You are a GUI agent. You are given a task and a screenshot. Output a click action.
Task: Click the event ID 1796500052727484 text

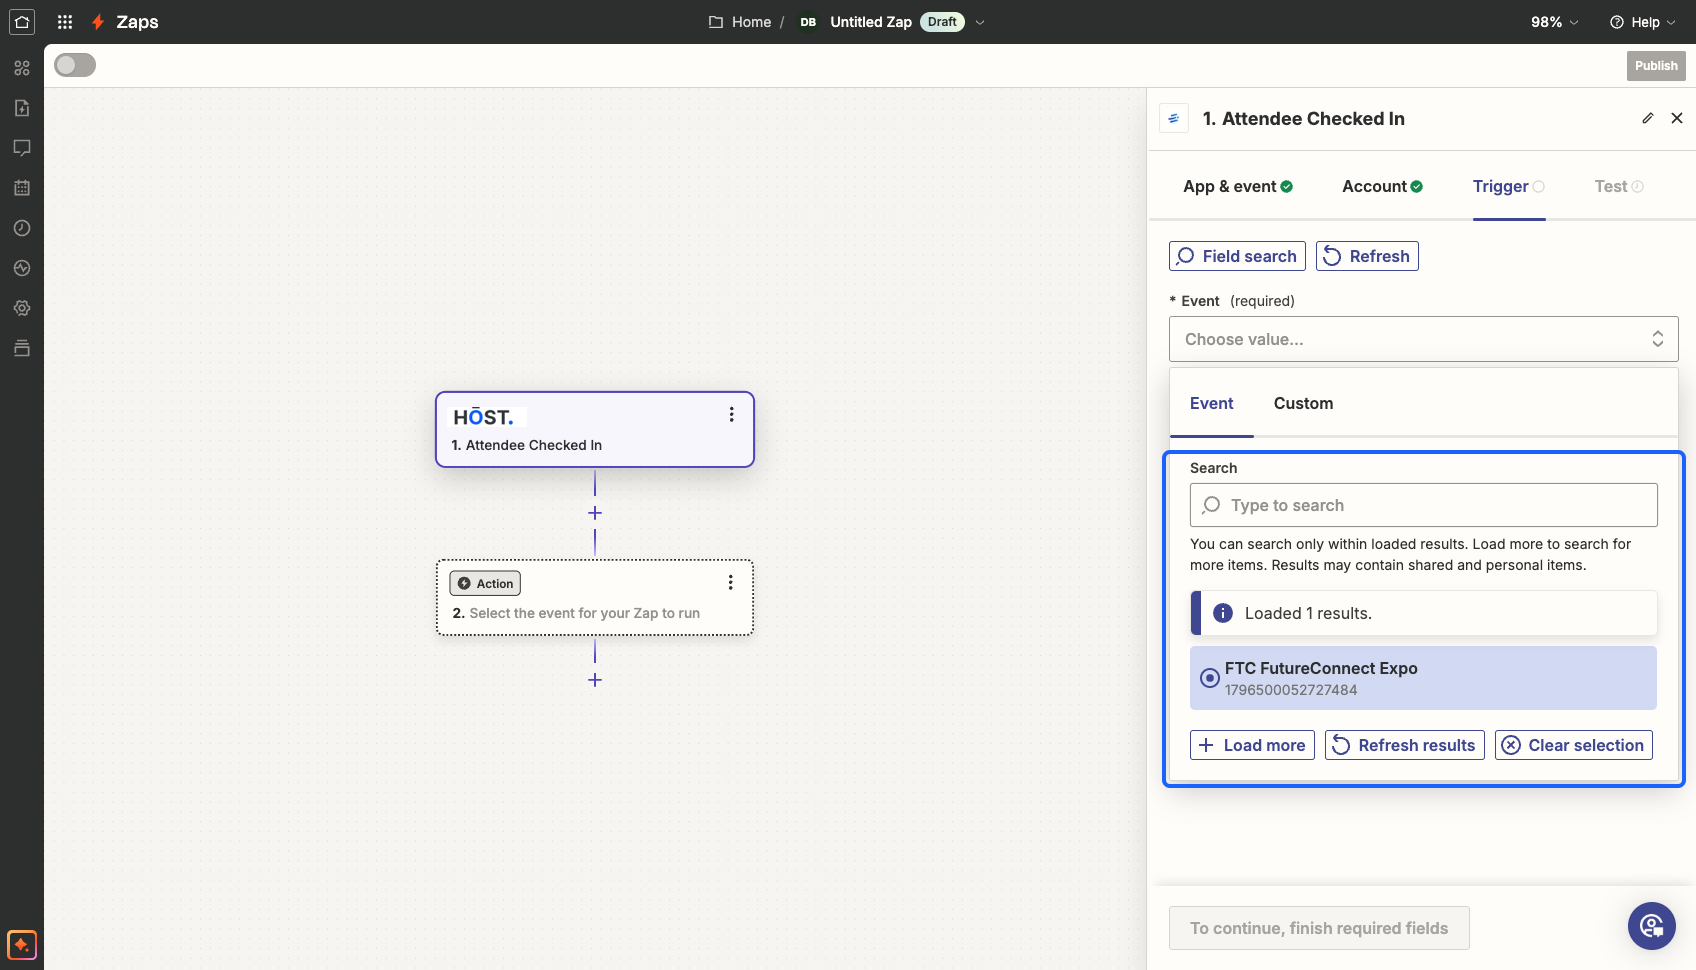point(1291,690)
